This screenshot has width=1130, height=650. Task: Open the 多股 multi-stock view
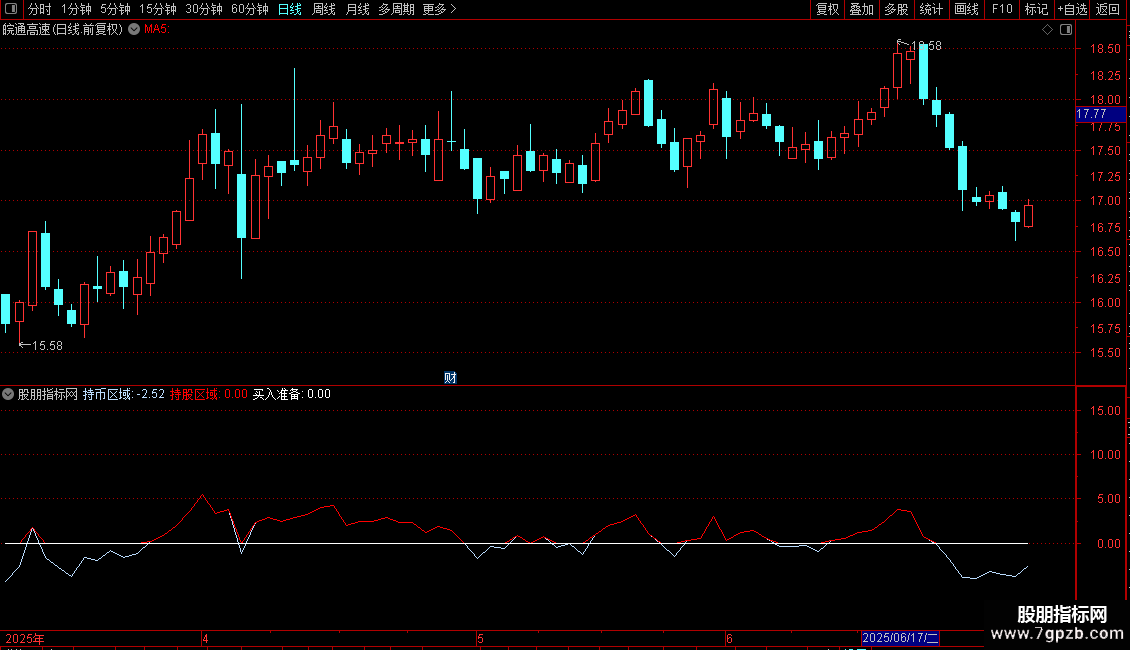(896, 9)
